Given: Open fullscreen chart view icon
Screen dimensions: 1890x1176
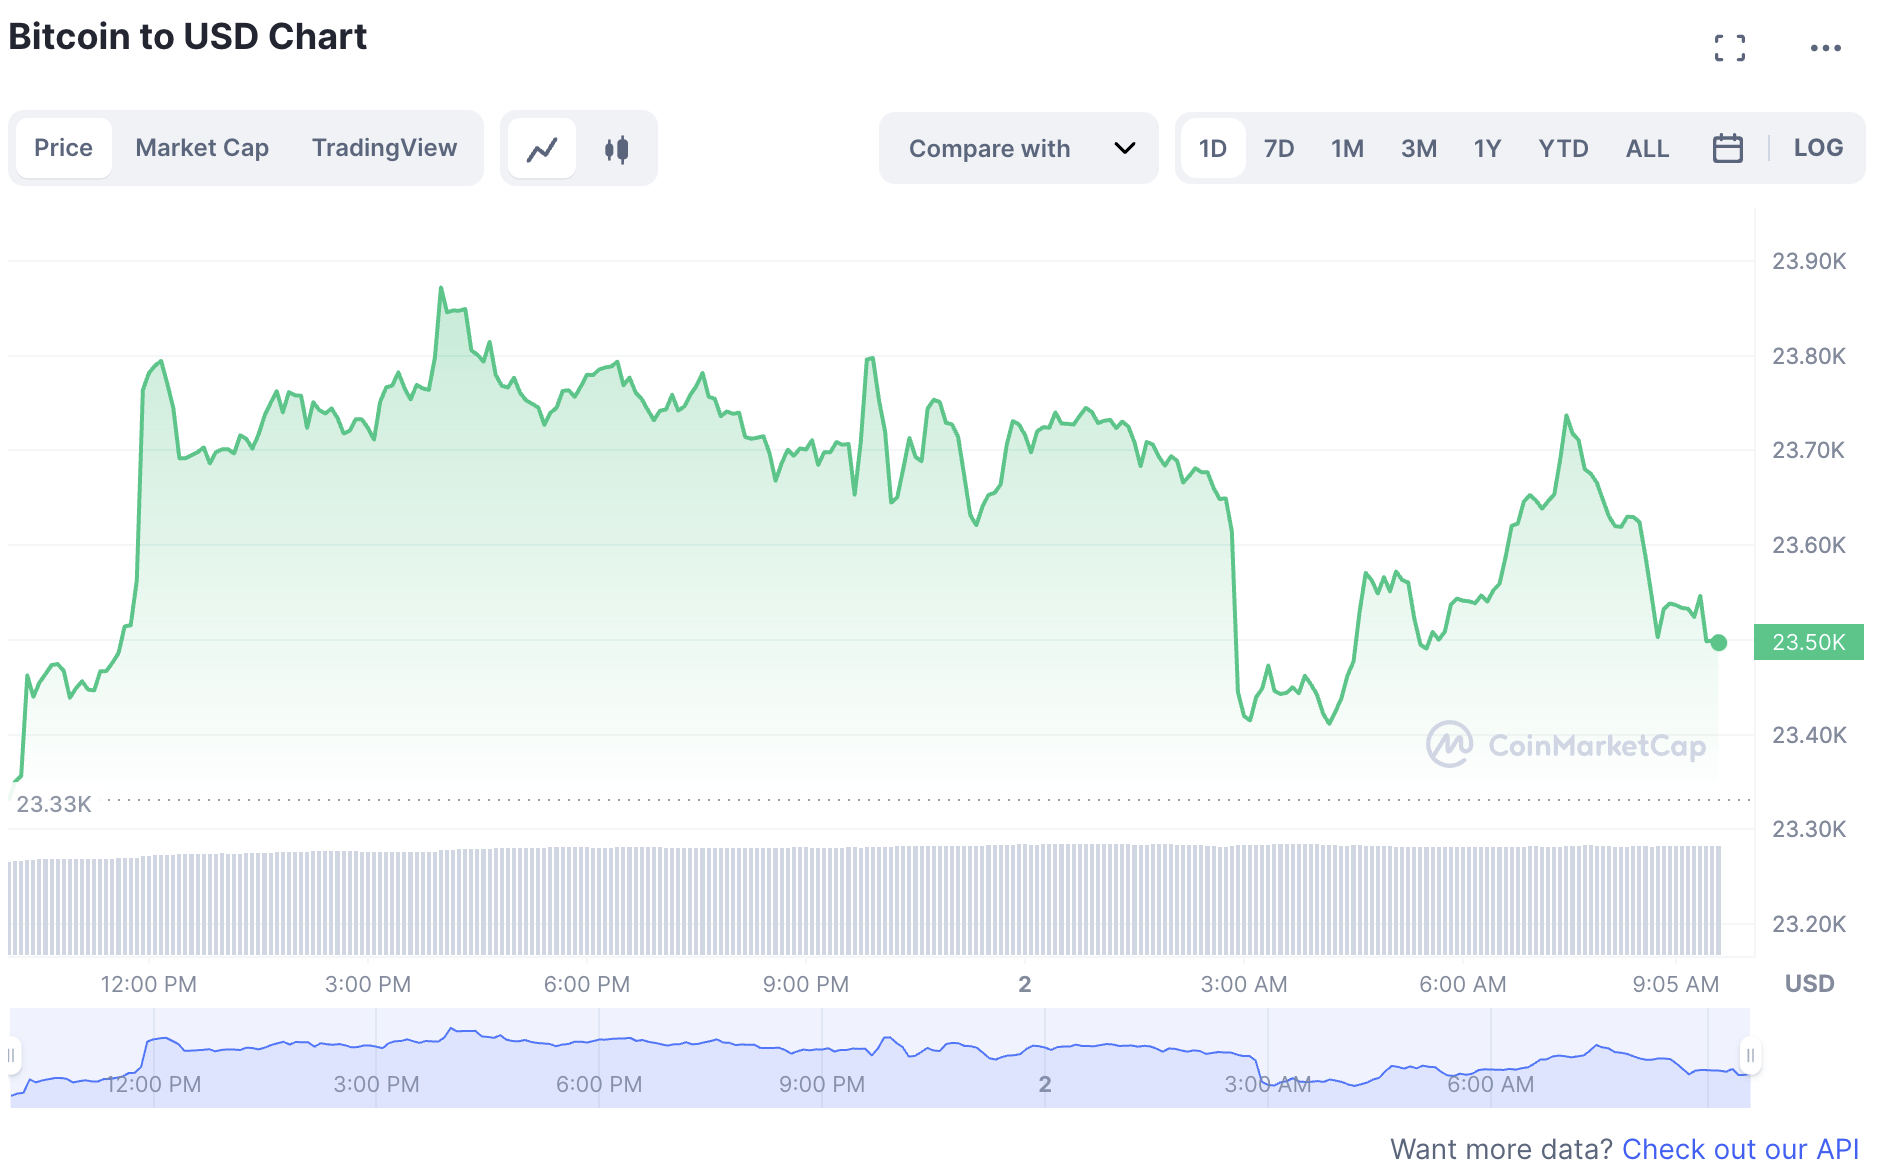Looking at the screenshot, I should pyautogui.click(x=1729, y=48).
